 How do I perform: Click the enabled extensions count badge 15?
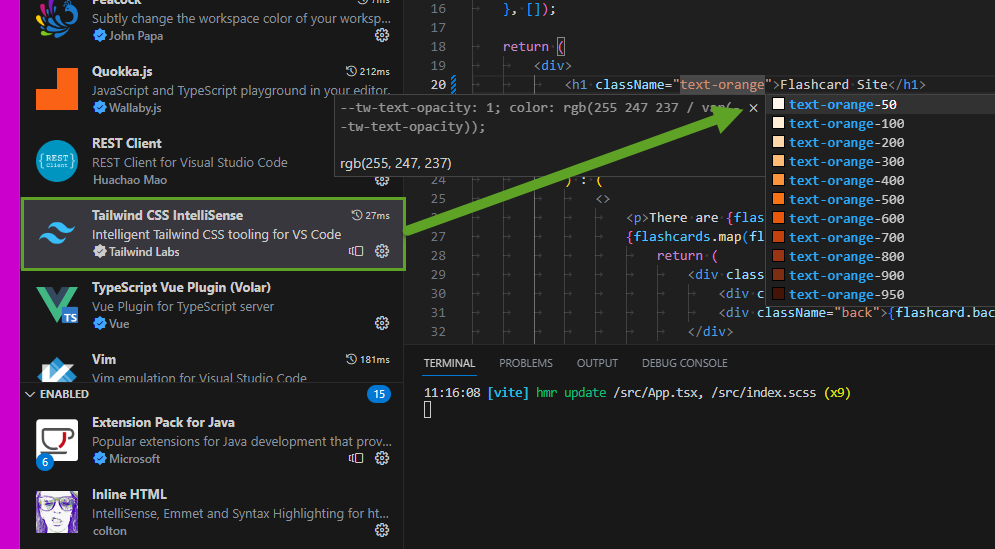coord(379,394)
